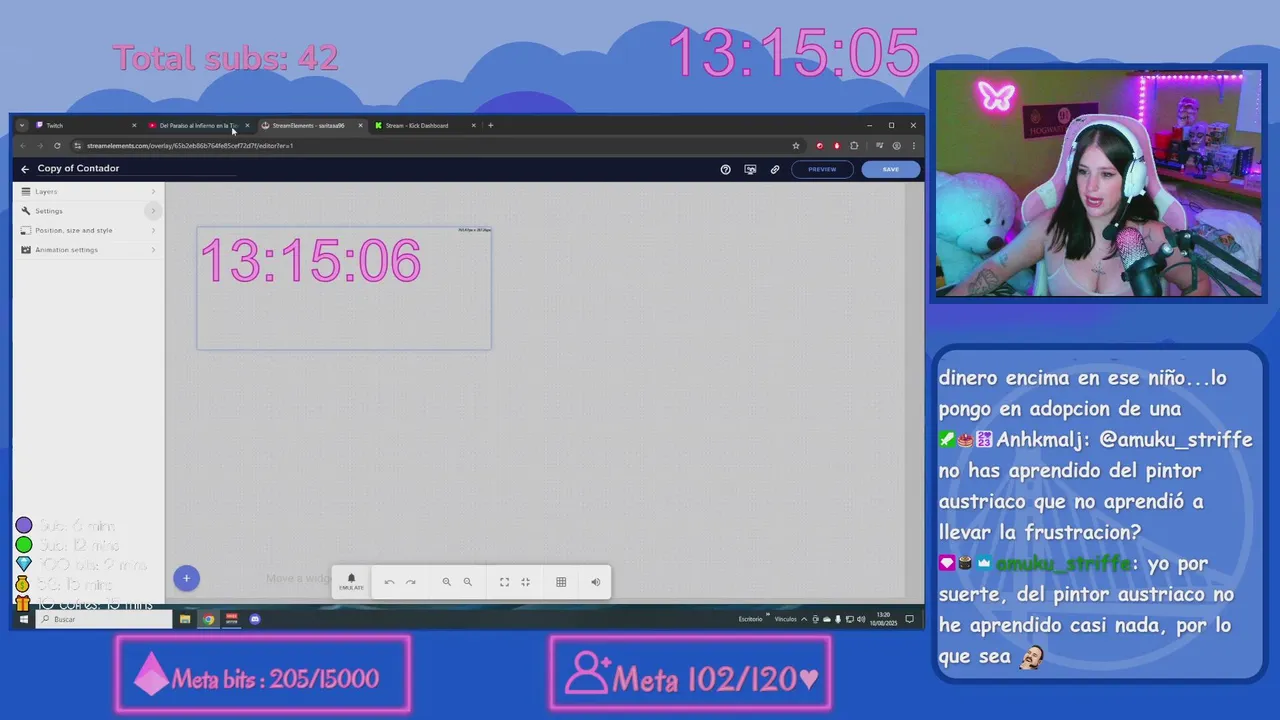Close the Kick Dashboard tab
The height and width of the screenshot is (720, 1280).
pyautogui.click(x=474, y=125)
